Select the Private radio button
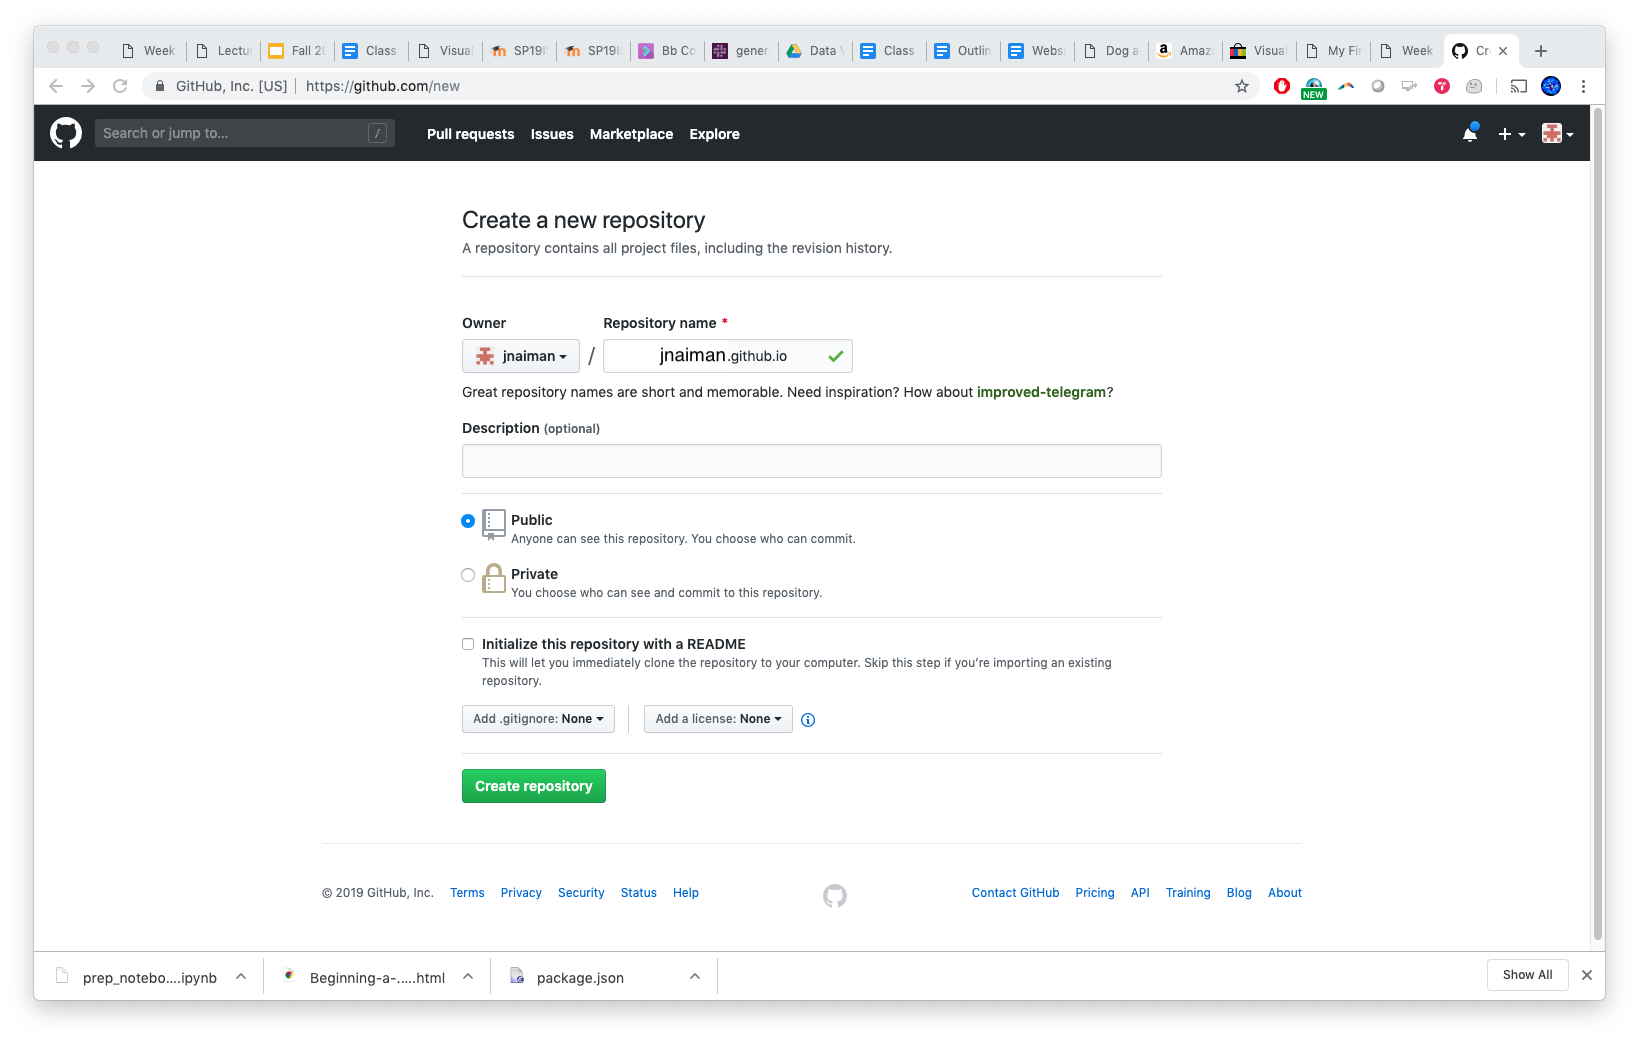 point(468,575)
